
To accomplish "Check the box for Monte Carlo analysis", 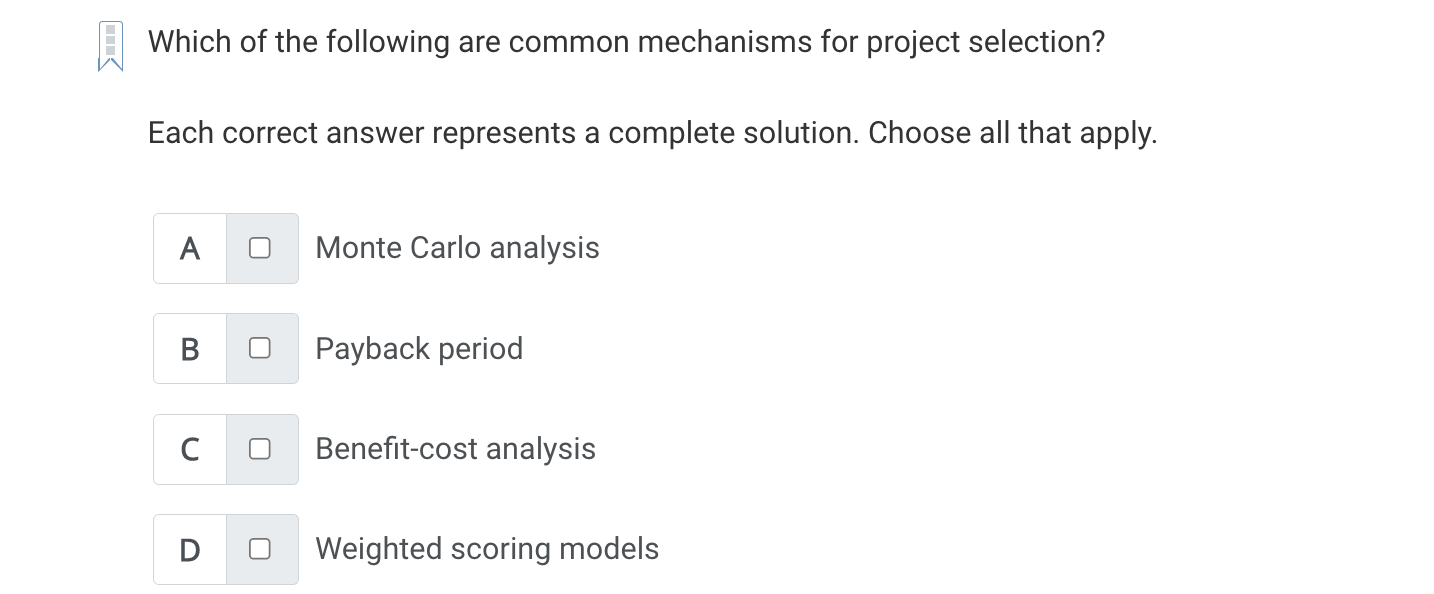I will [261, 248].
